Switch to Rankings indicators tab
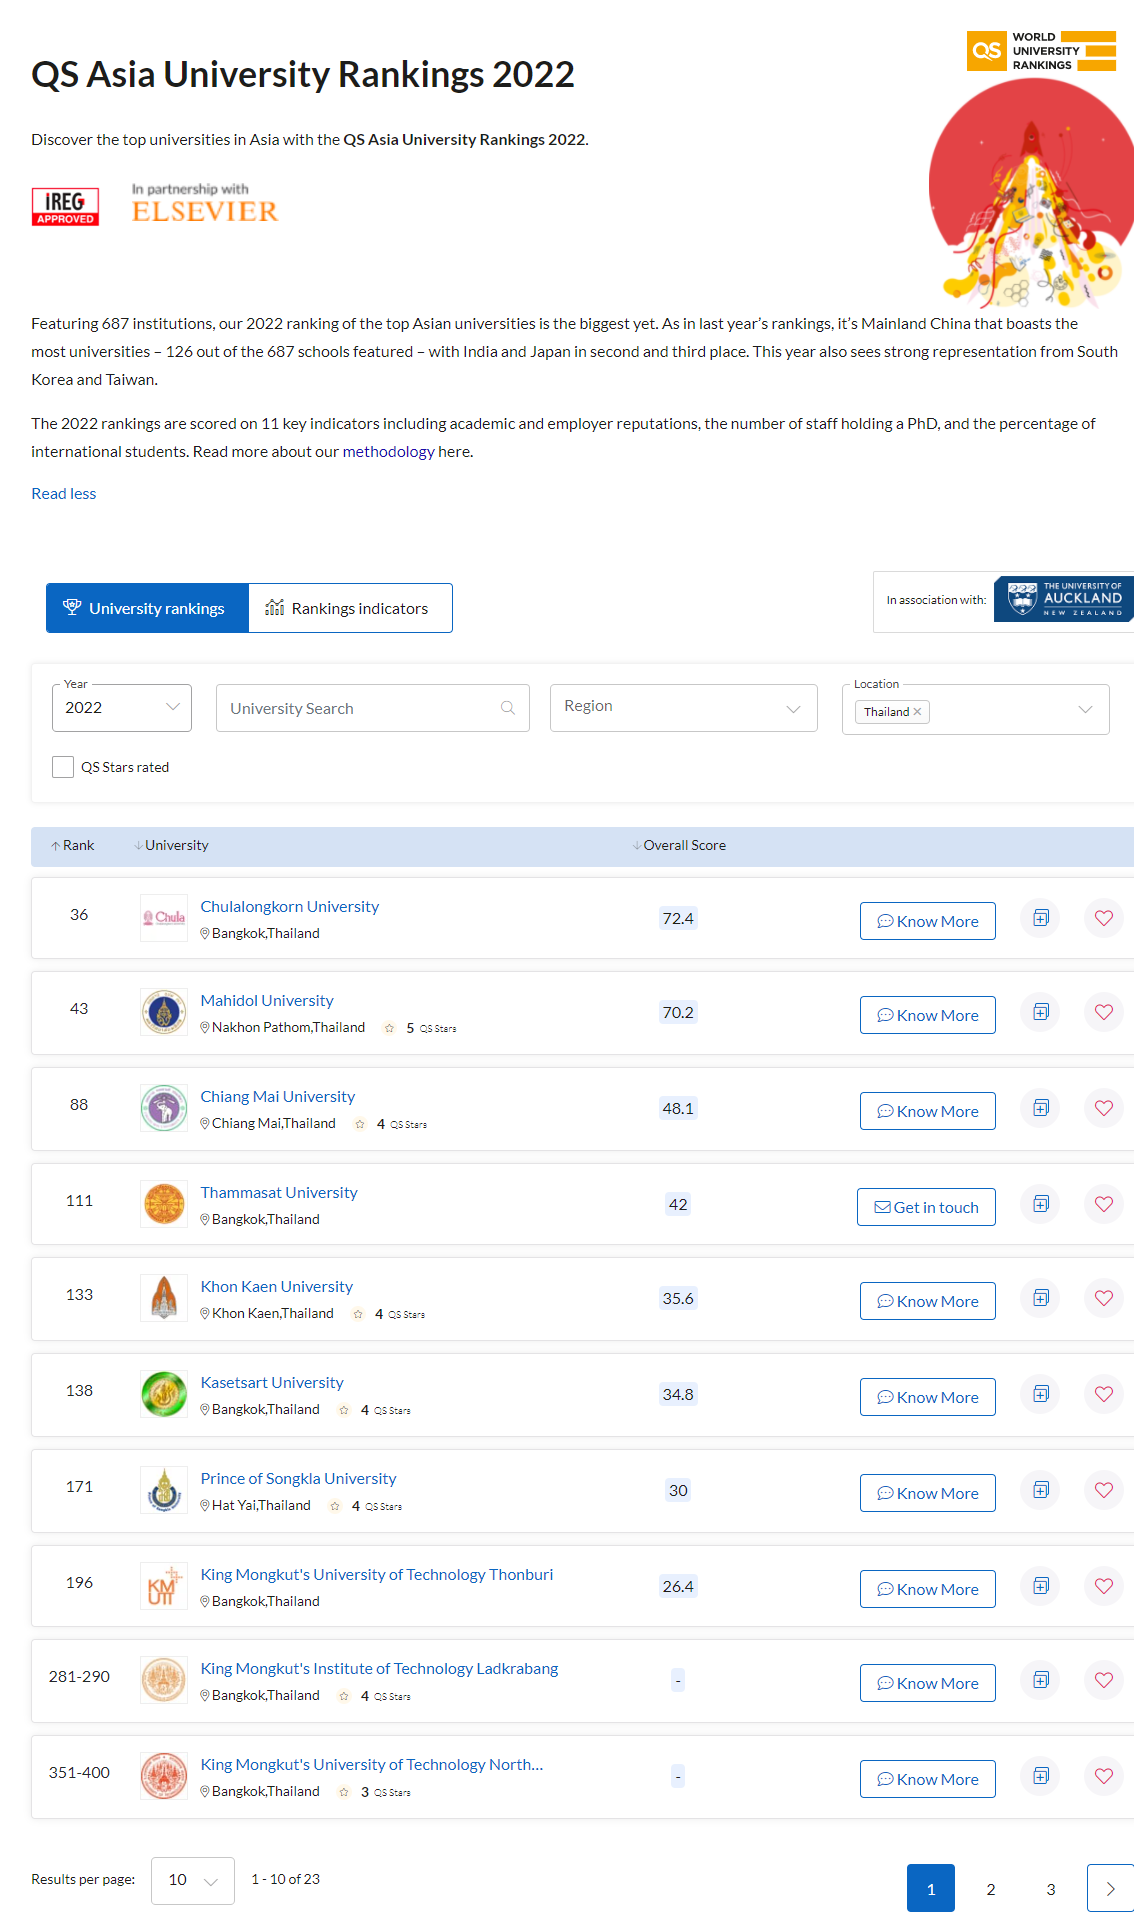Screen dimensions: 1134x1920 point(350,608)
